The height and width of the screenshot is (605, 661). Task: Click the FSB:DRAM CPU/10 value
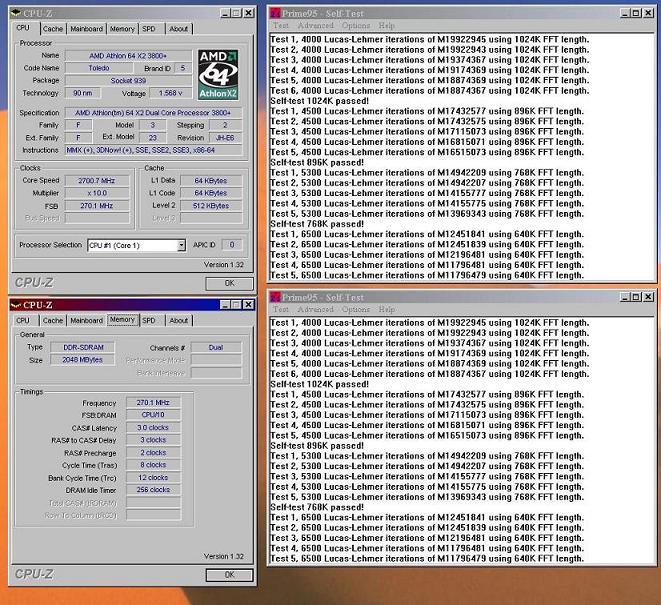pyautogui.click(x=153, y=415)
